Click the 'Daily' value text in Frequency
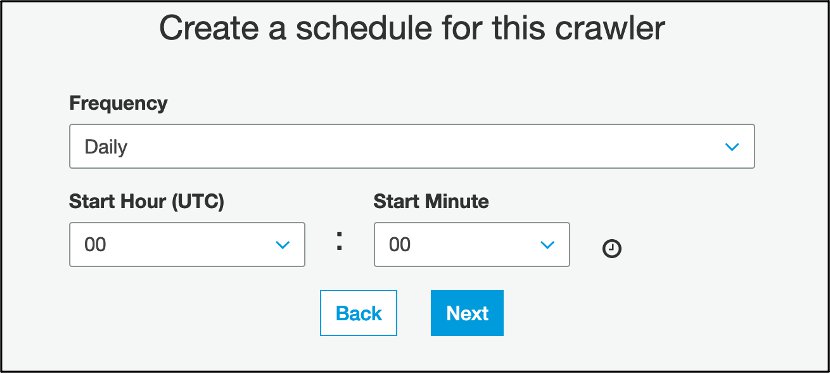Viewport: 830px width, 374px height. 106,148
